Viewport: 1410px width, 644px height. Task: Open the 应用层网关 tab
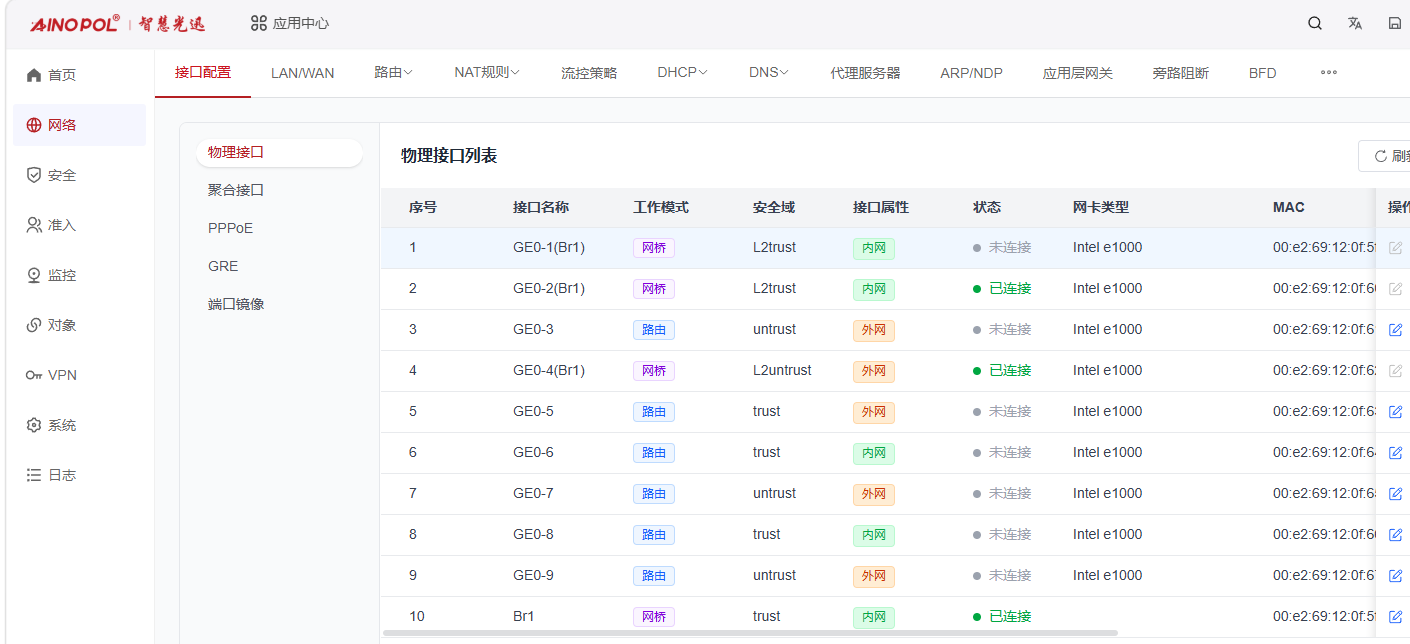click(x=1077, y=73)
